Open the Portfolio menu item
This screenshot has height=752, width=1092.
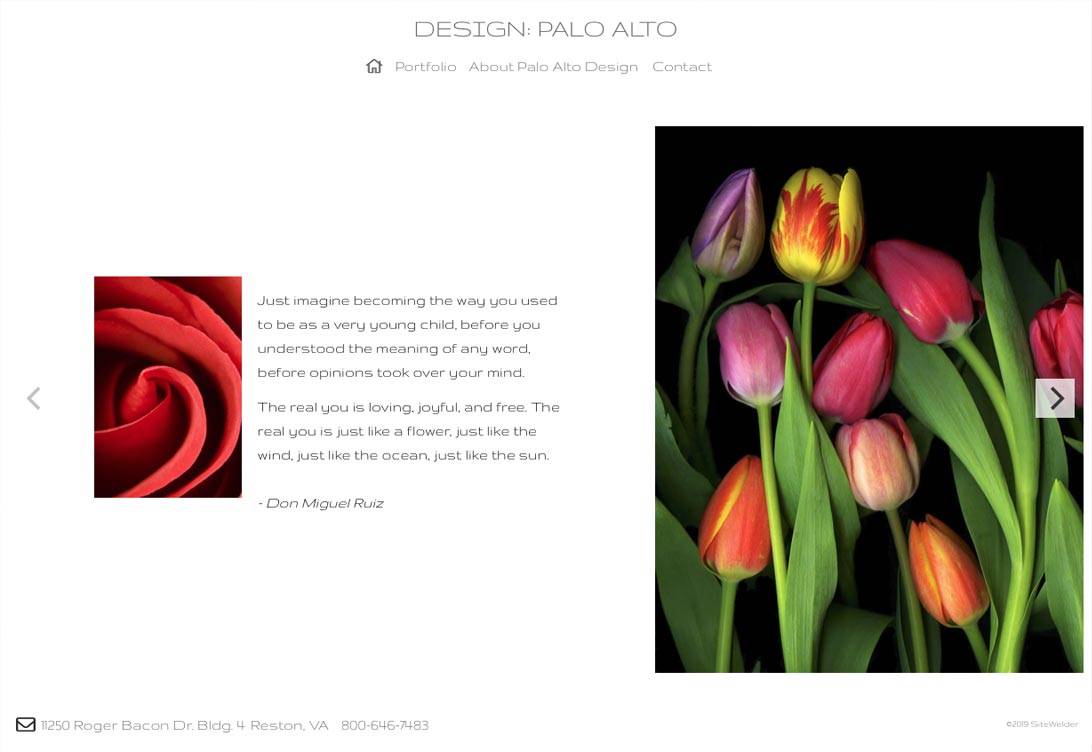(426, 67)
